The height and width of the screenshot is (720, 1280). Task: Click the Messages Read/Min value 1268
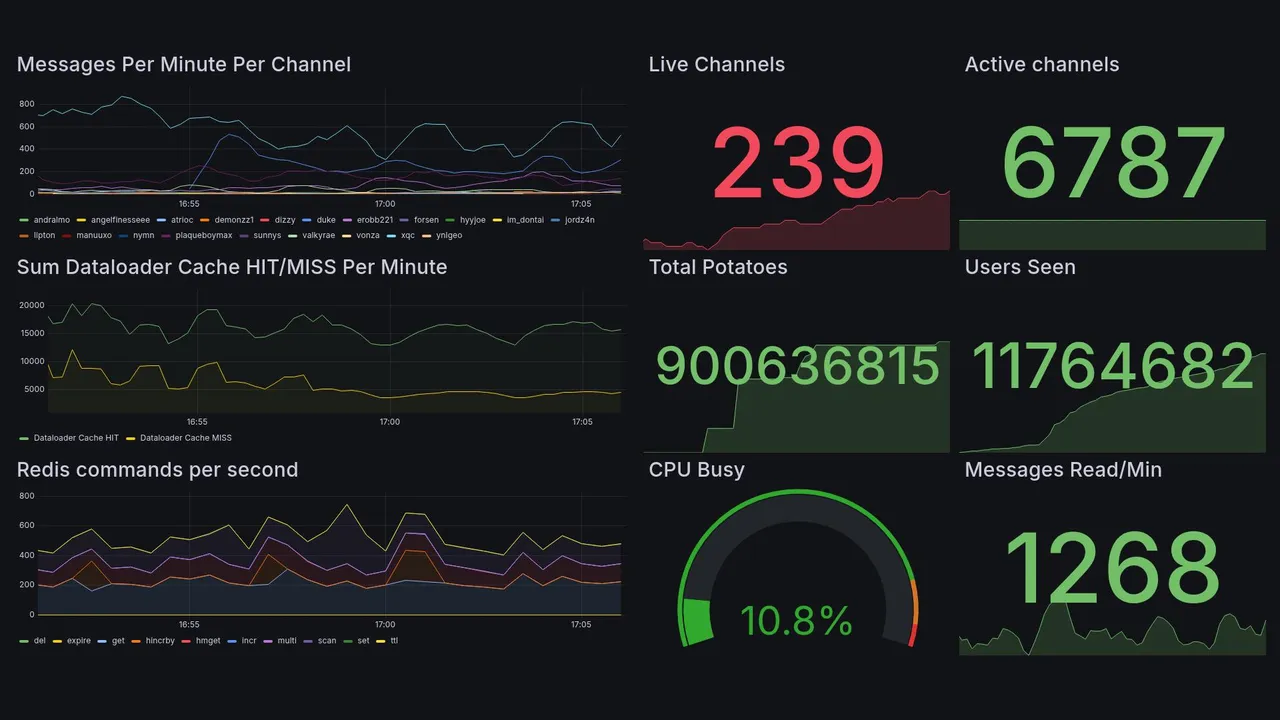click(x=1112, y=568)
